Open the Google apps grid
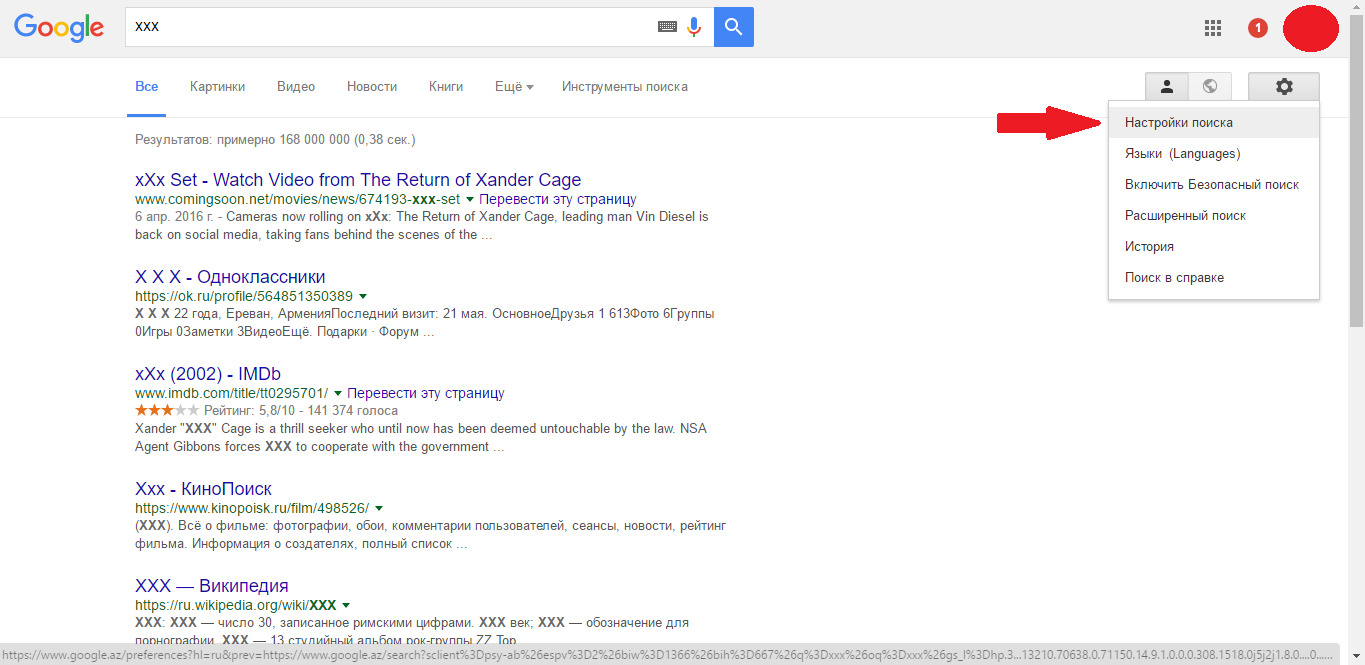 tap(1213, 28)
